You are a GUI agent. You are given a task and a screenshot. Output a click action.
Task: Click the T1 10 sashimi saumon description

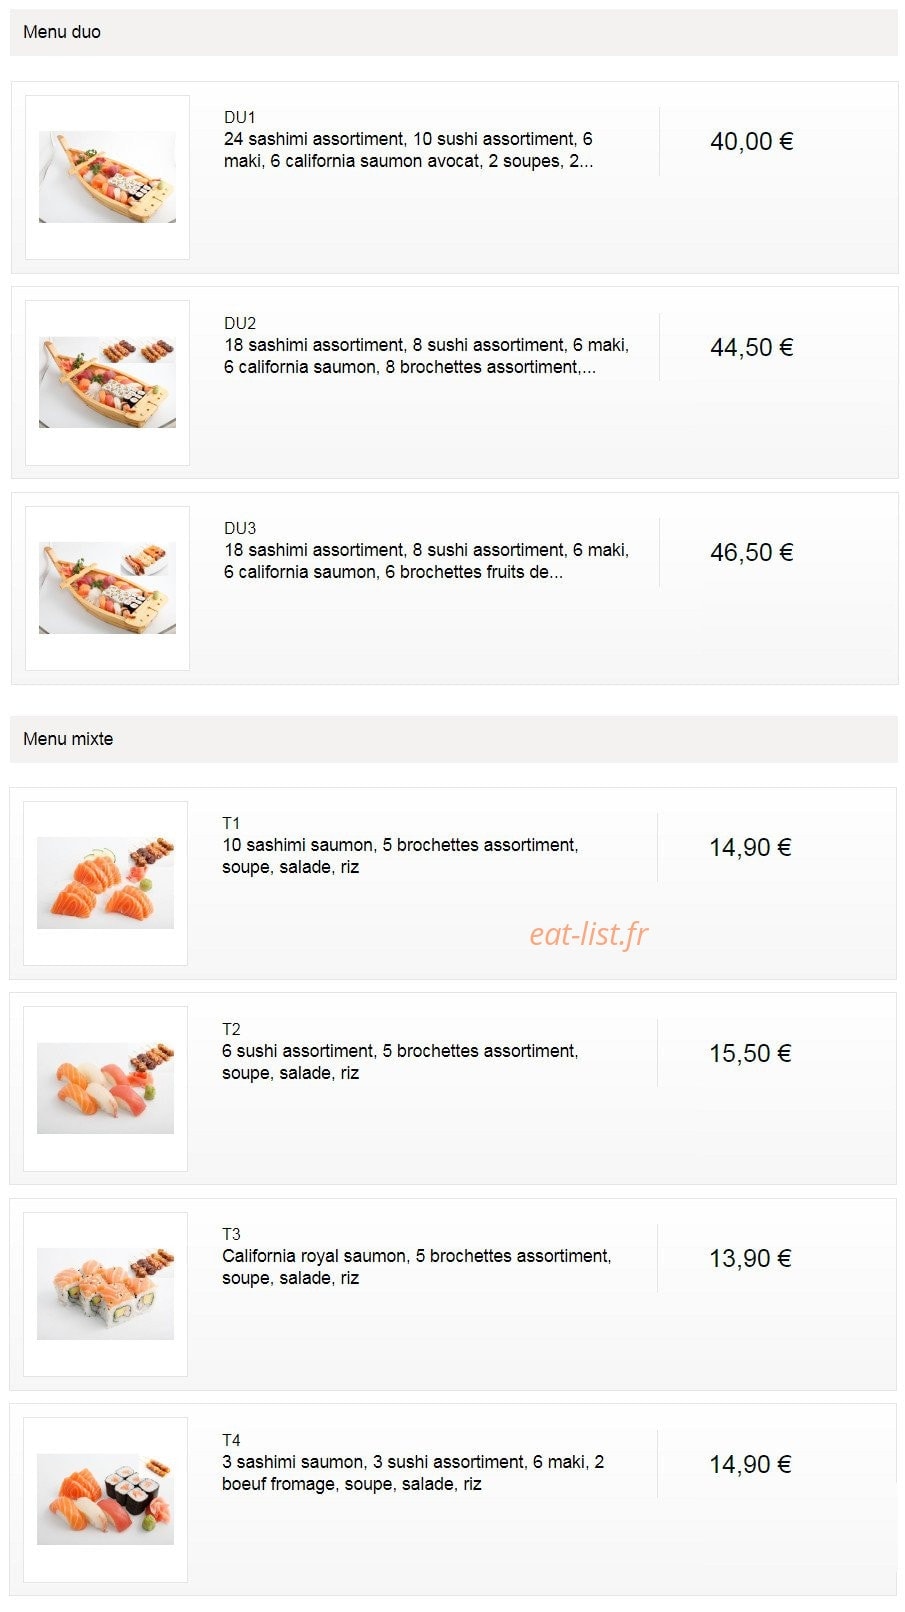(400, 856)
